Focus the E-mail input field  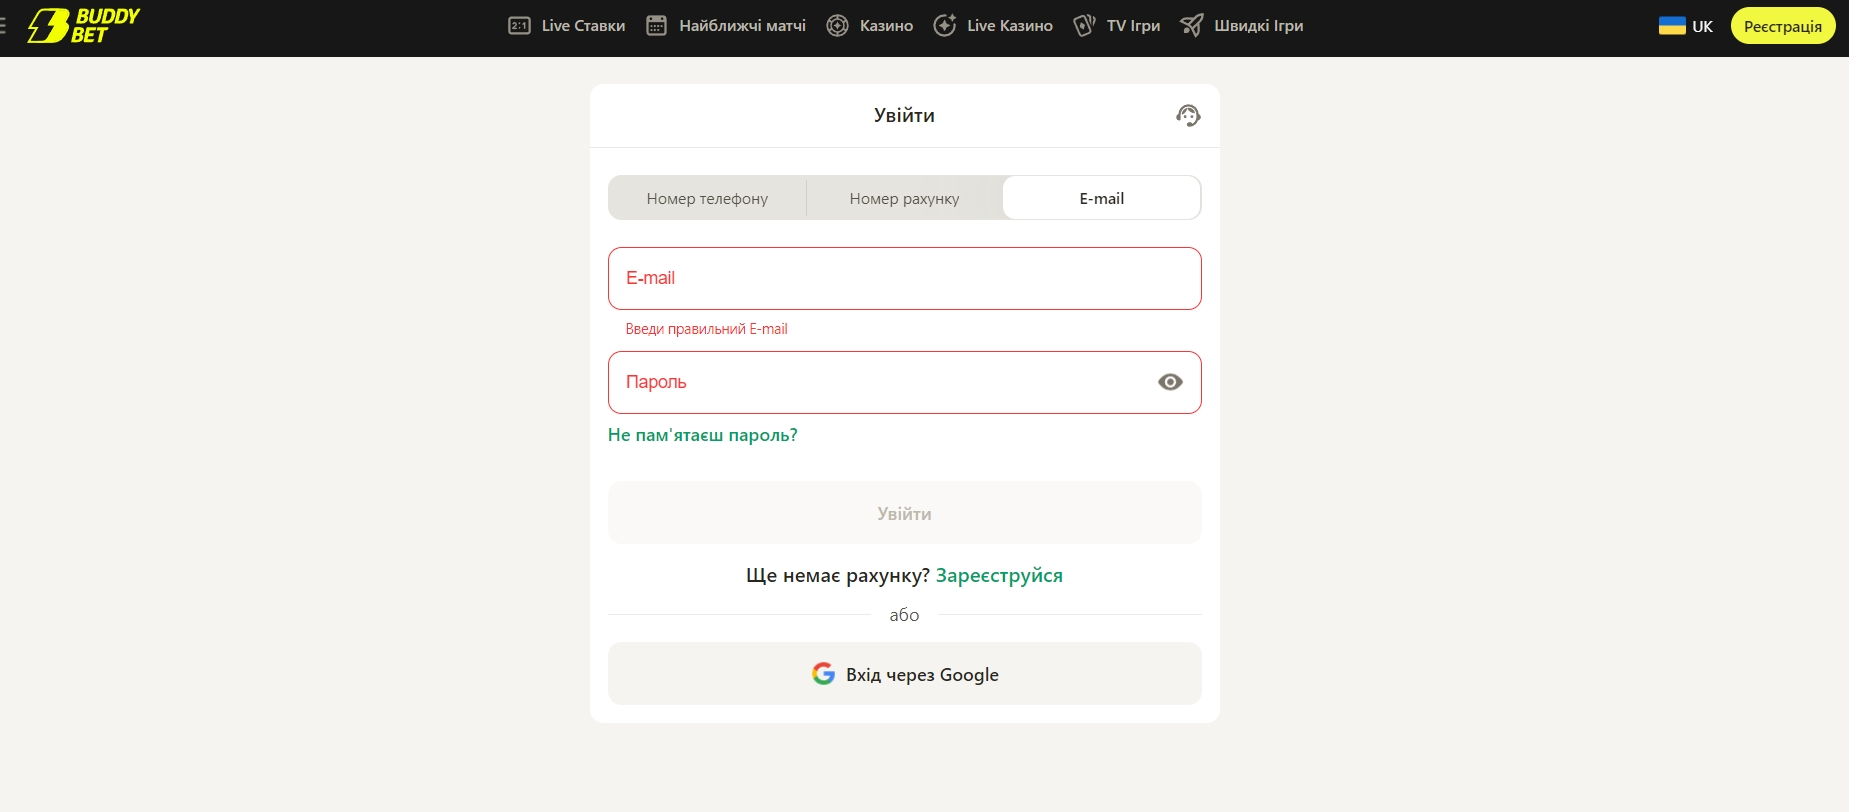coord(904,278)
